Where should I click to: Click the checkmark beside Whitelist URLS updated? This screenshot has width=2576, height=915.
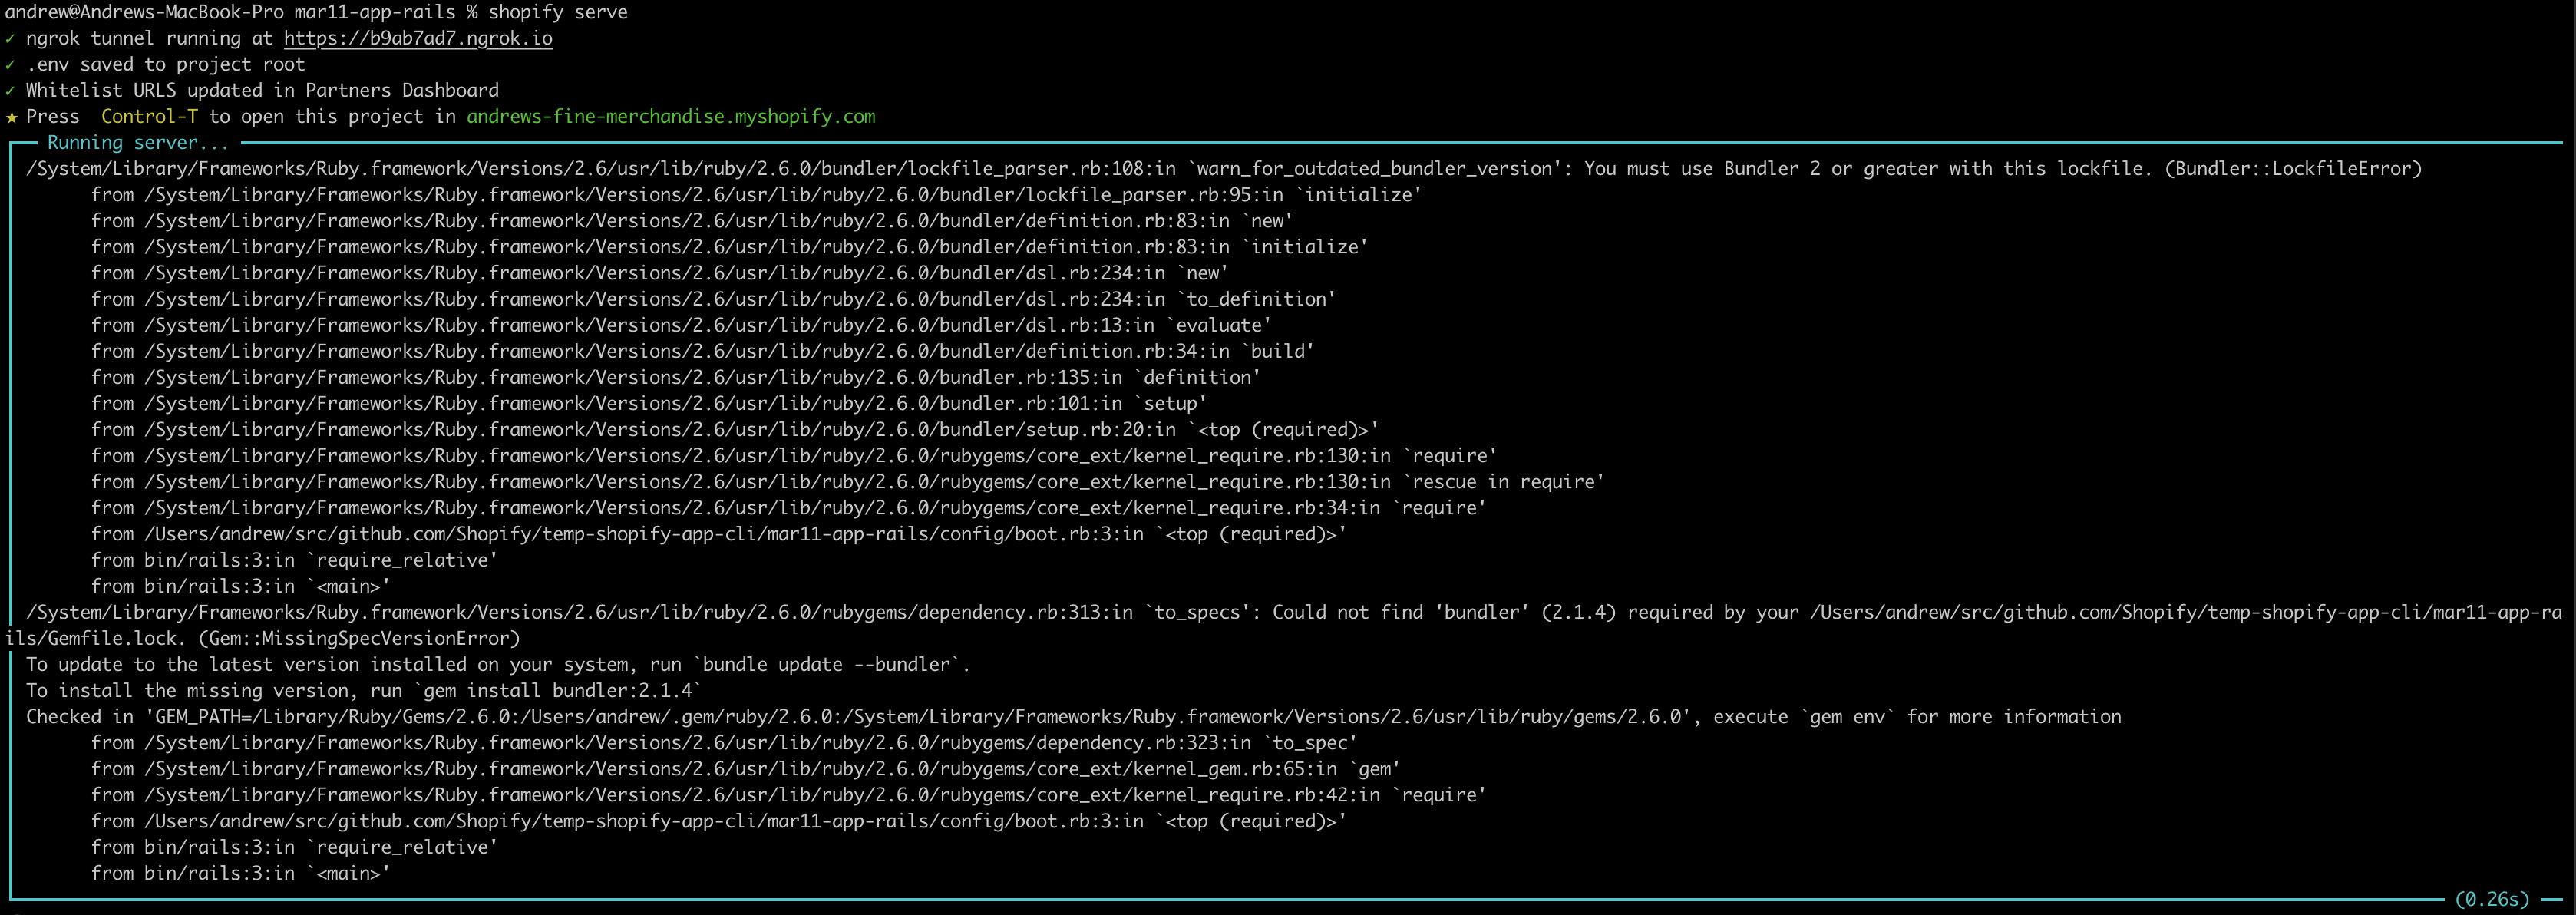point(10,90)
